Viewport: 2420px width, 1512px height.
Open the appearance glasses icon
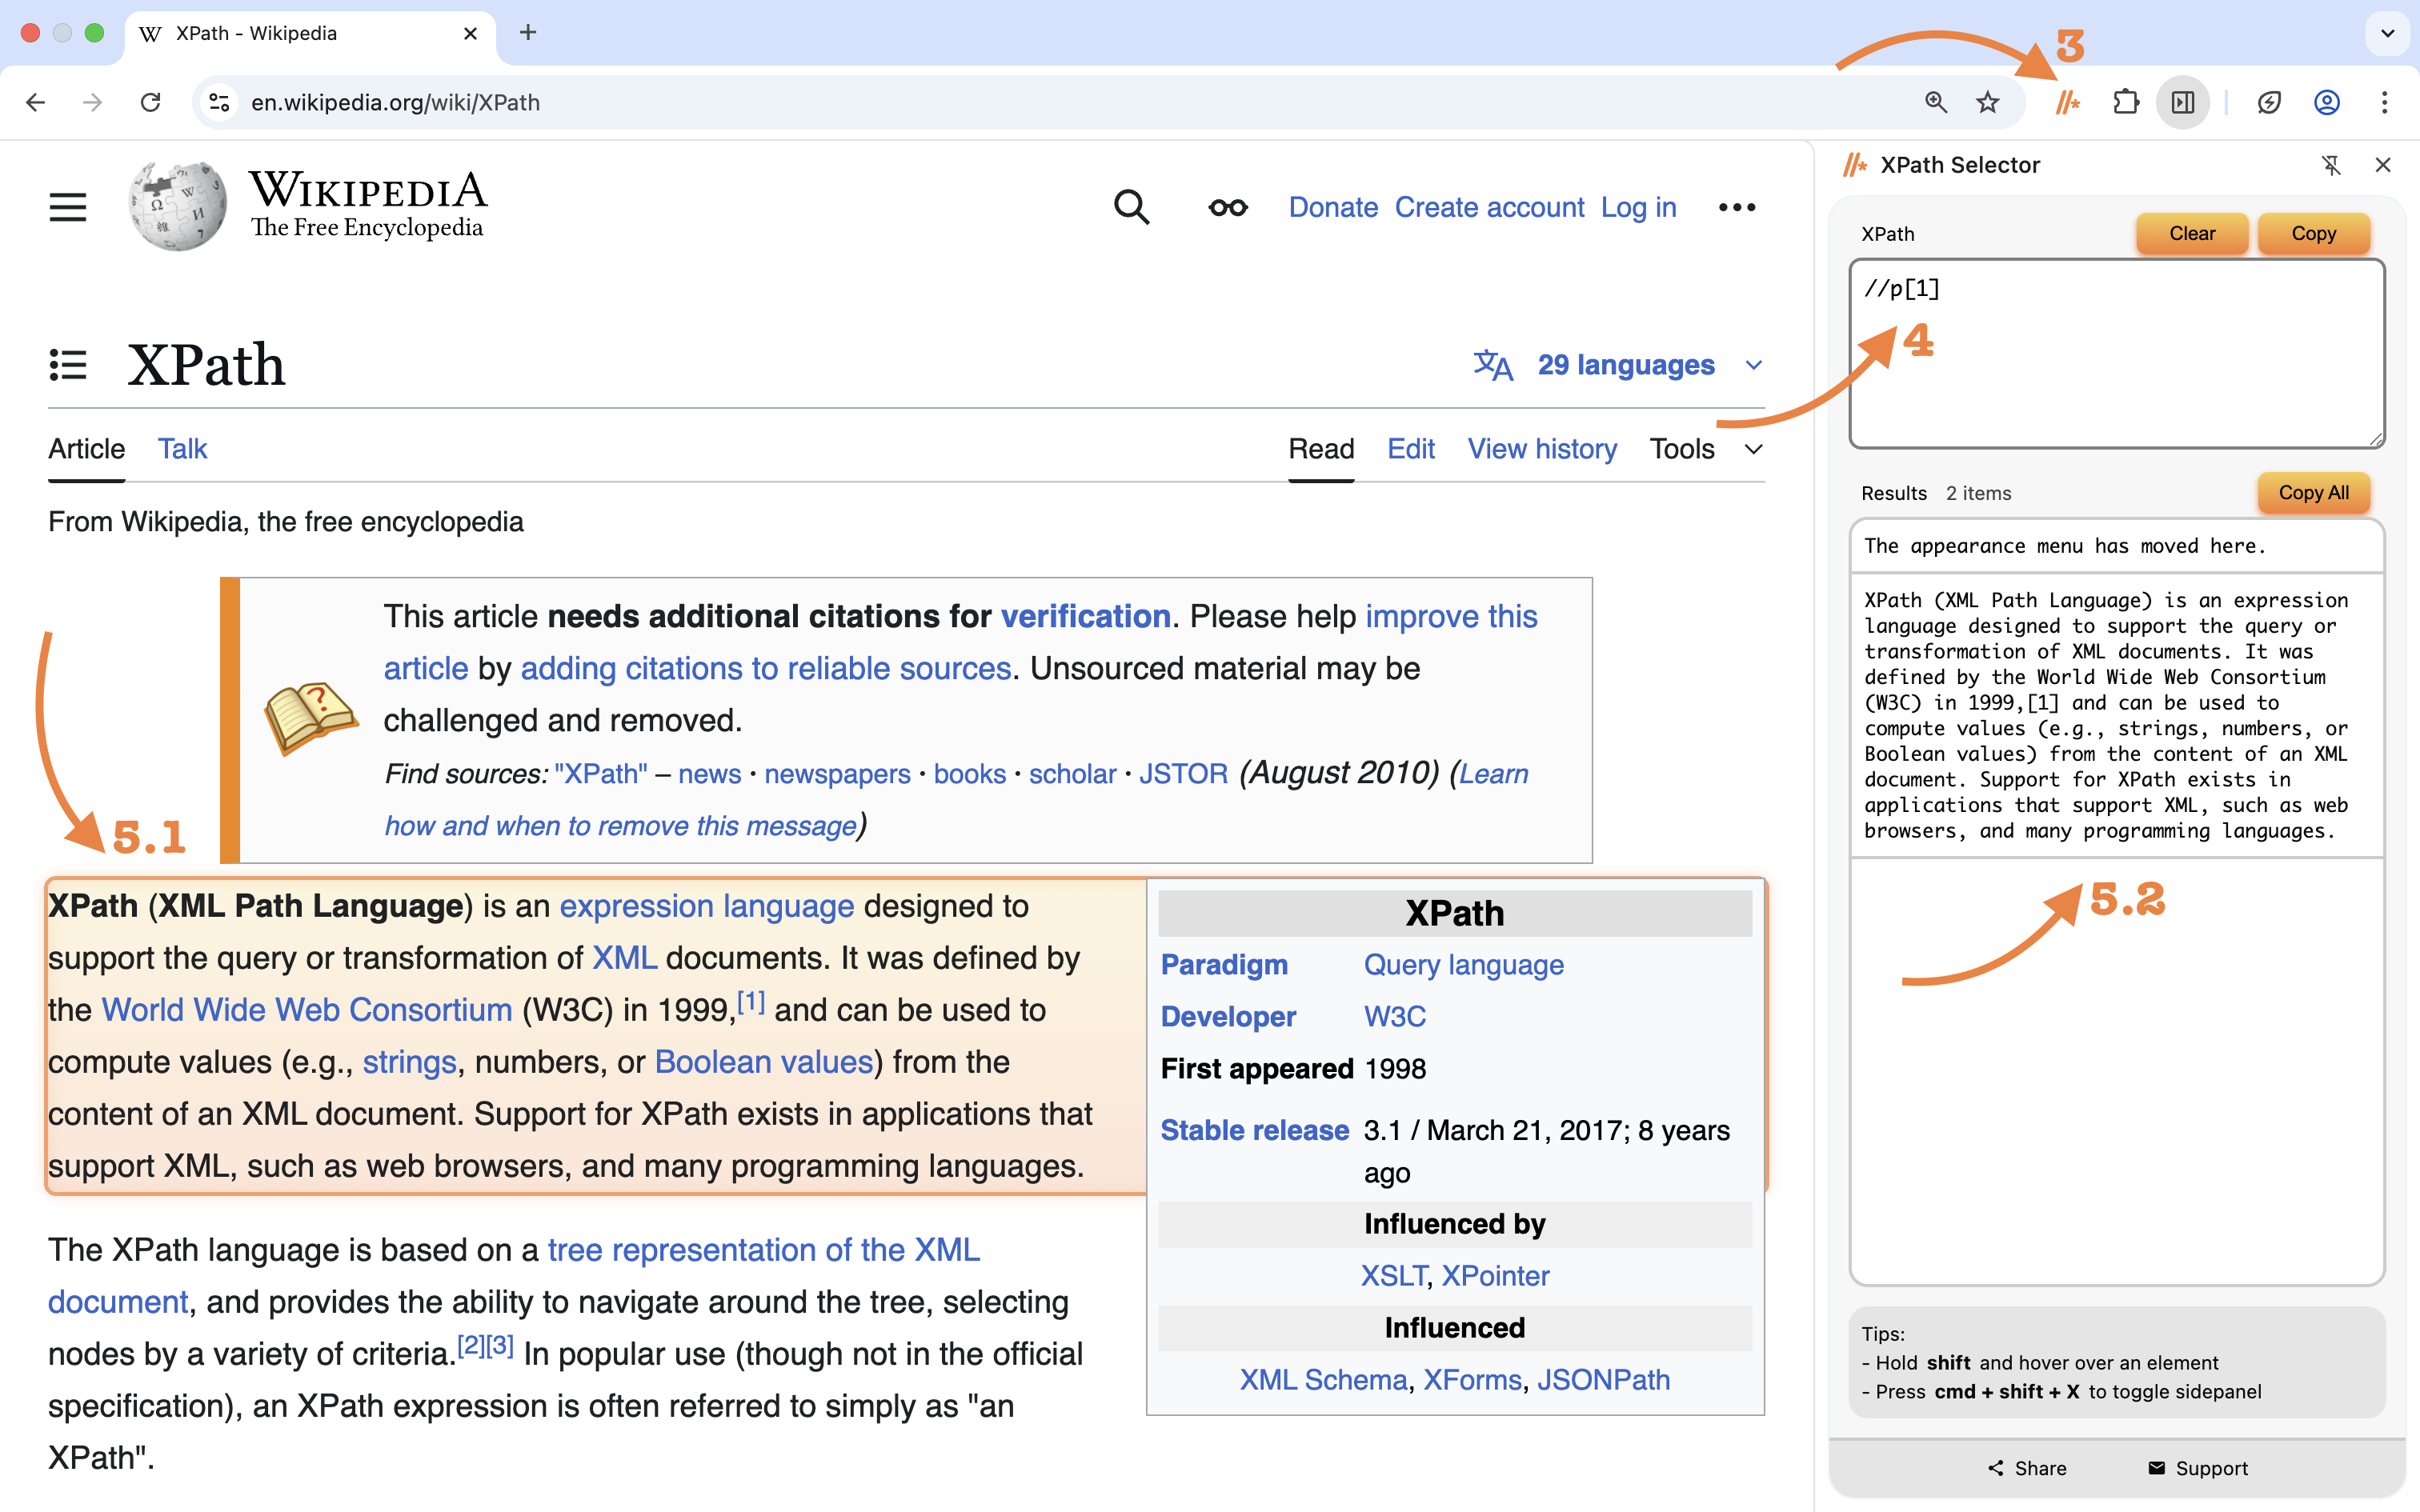point(1228,207)
